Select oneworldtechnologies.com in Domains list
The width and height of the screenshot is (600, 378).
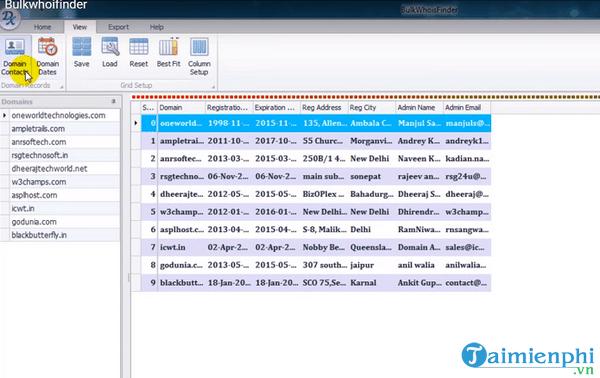coord(64,115)
